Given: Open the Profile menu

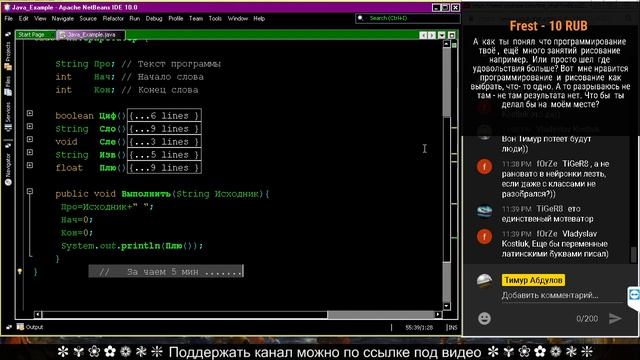Looking at the screenshot, I should point(176,18).
